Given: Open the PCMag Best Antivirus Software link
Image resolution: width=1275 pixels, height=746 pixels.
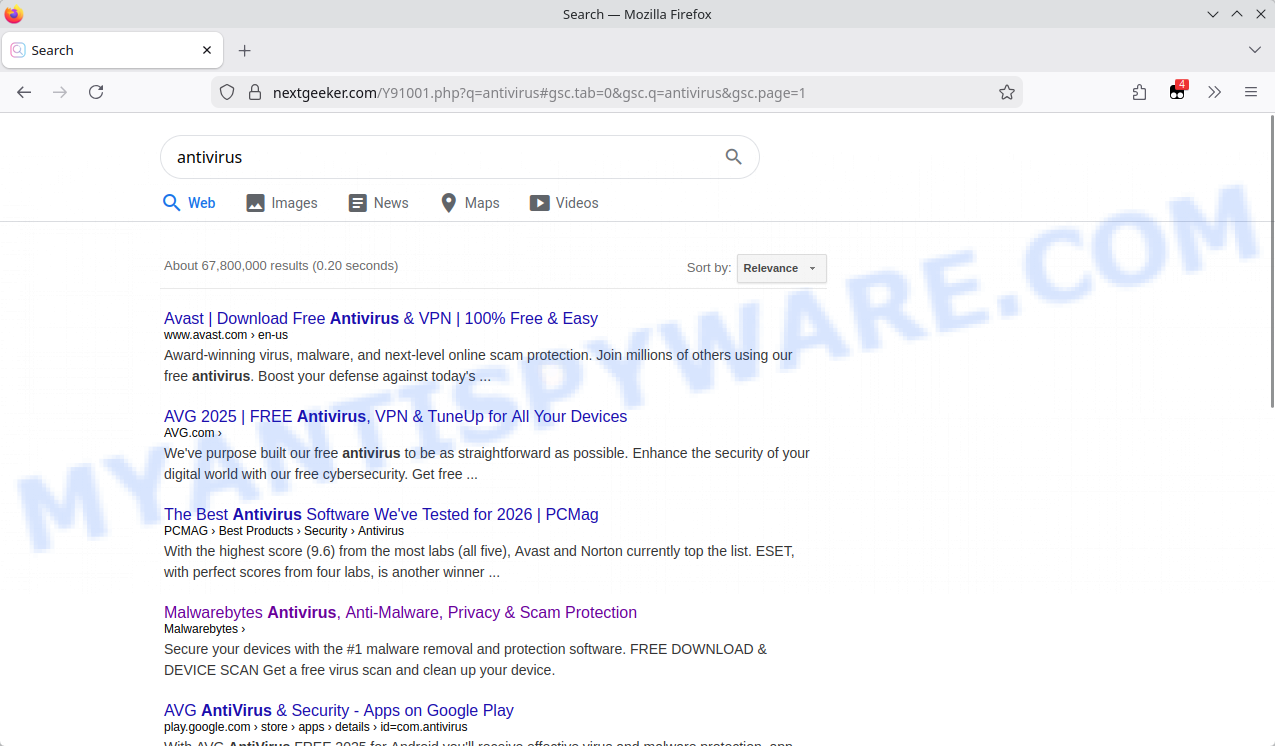Looking at the screenshot, I should (381, 514).
